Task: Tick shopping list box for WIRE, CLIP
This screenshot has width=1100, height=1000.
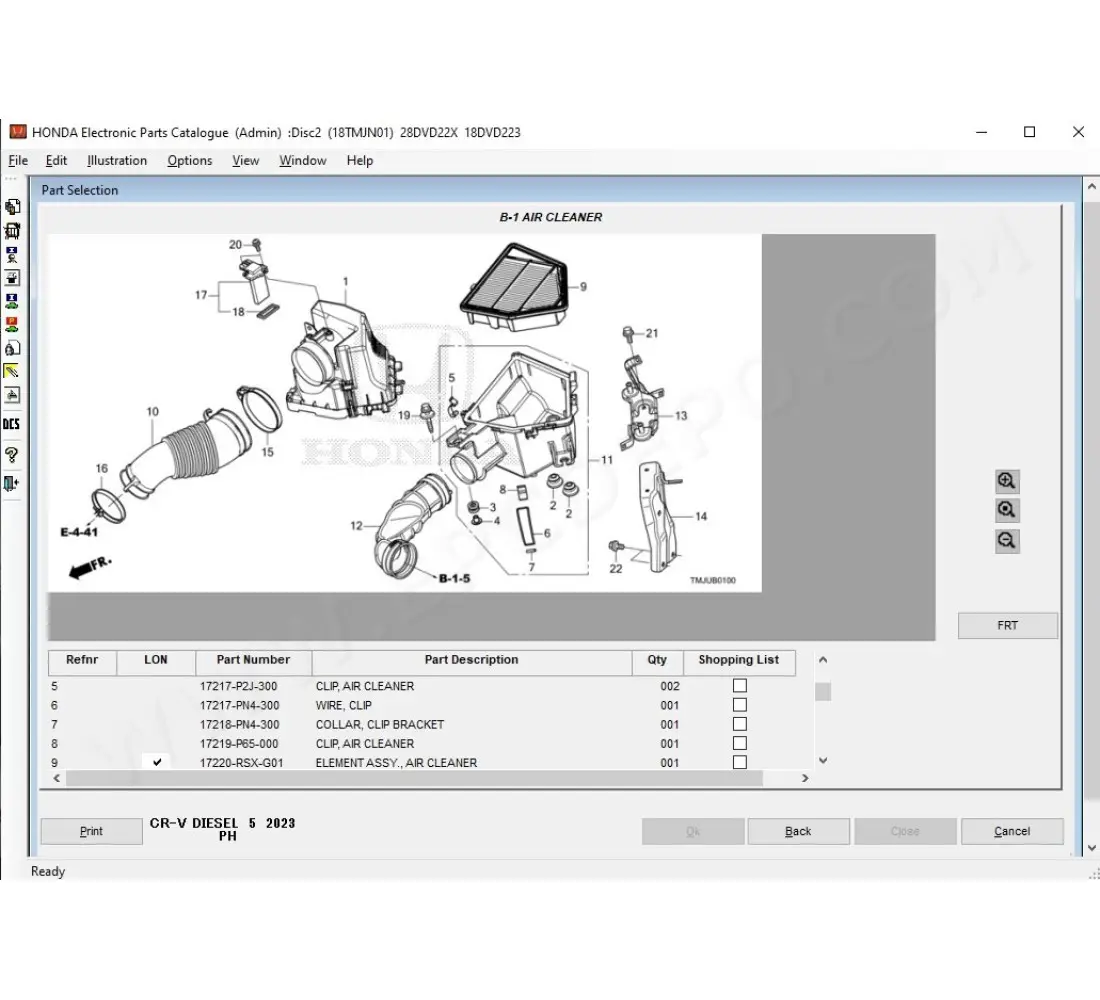Action: click(739, 705)
